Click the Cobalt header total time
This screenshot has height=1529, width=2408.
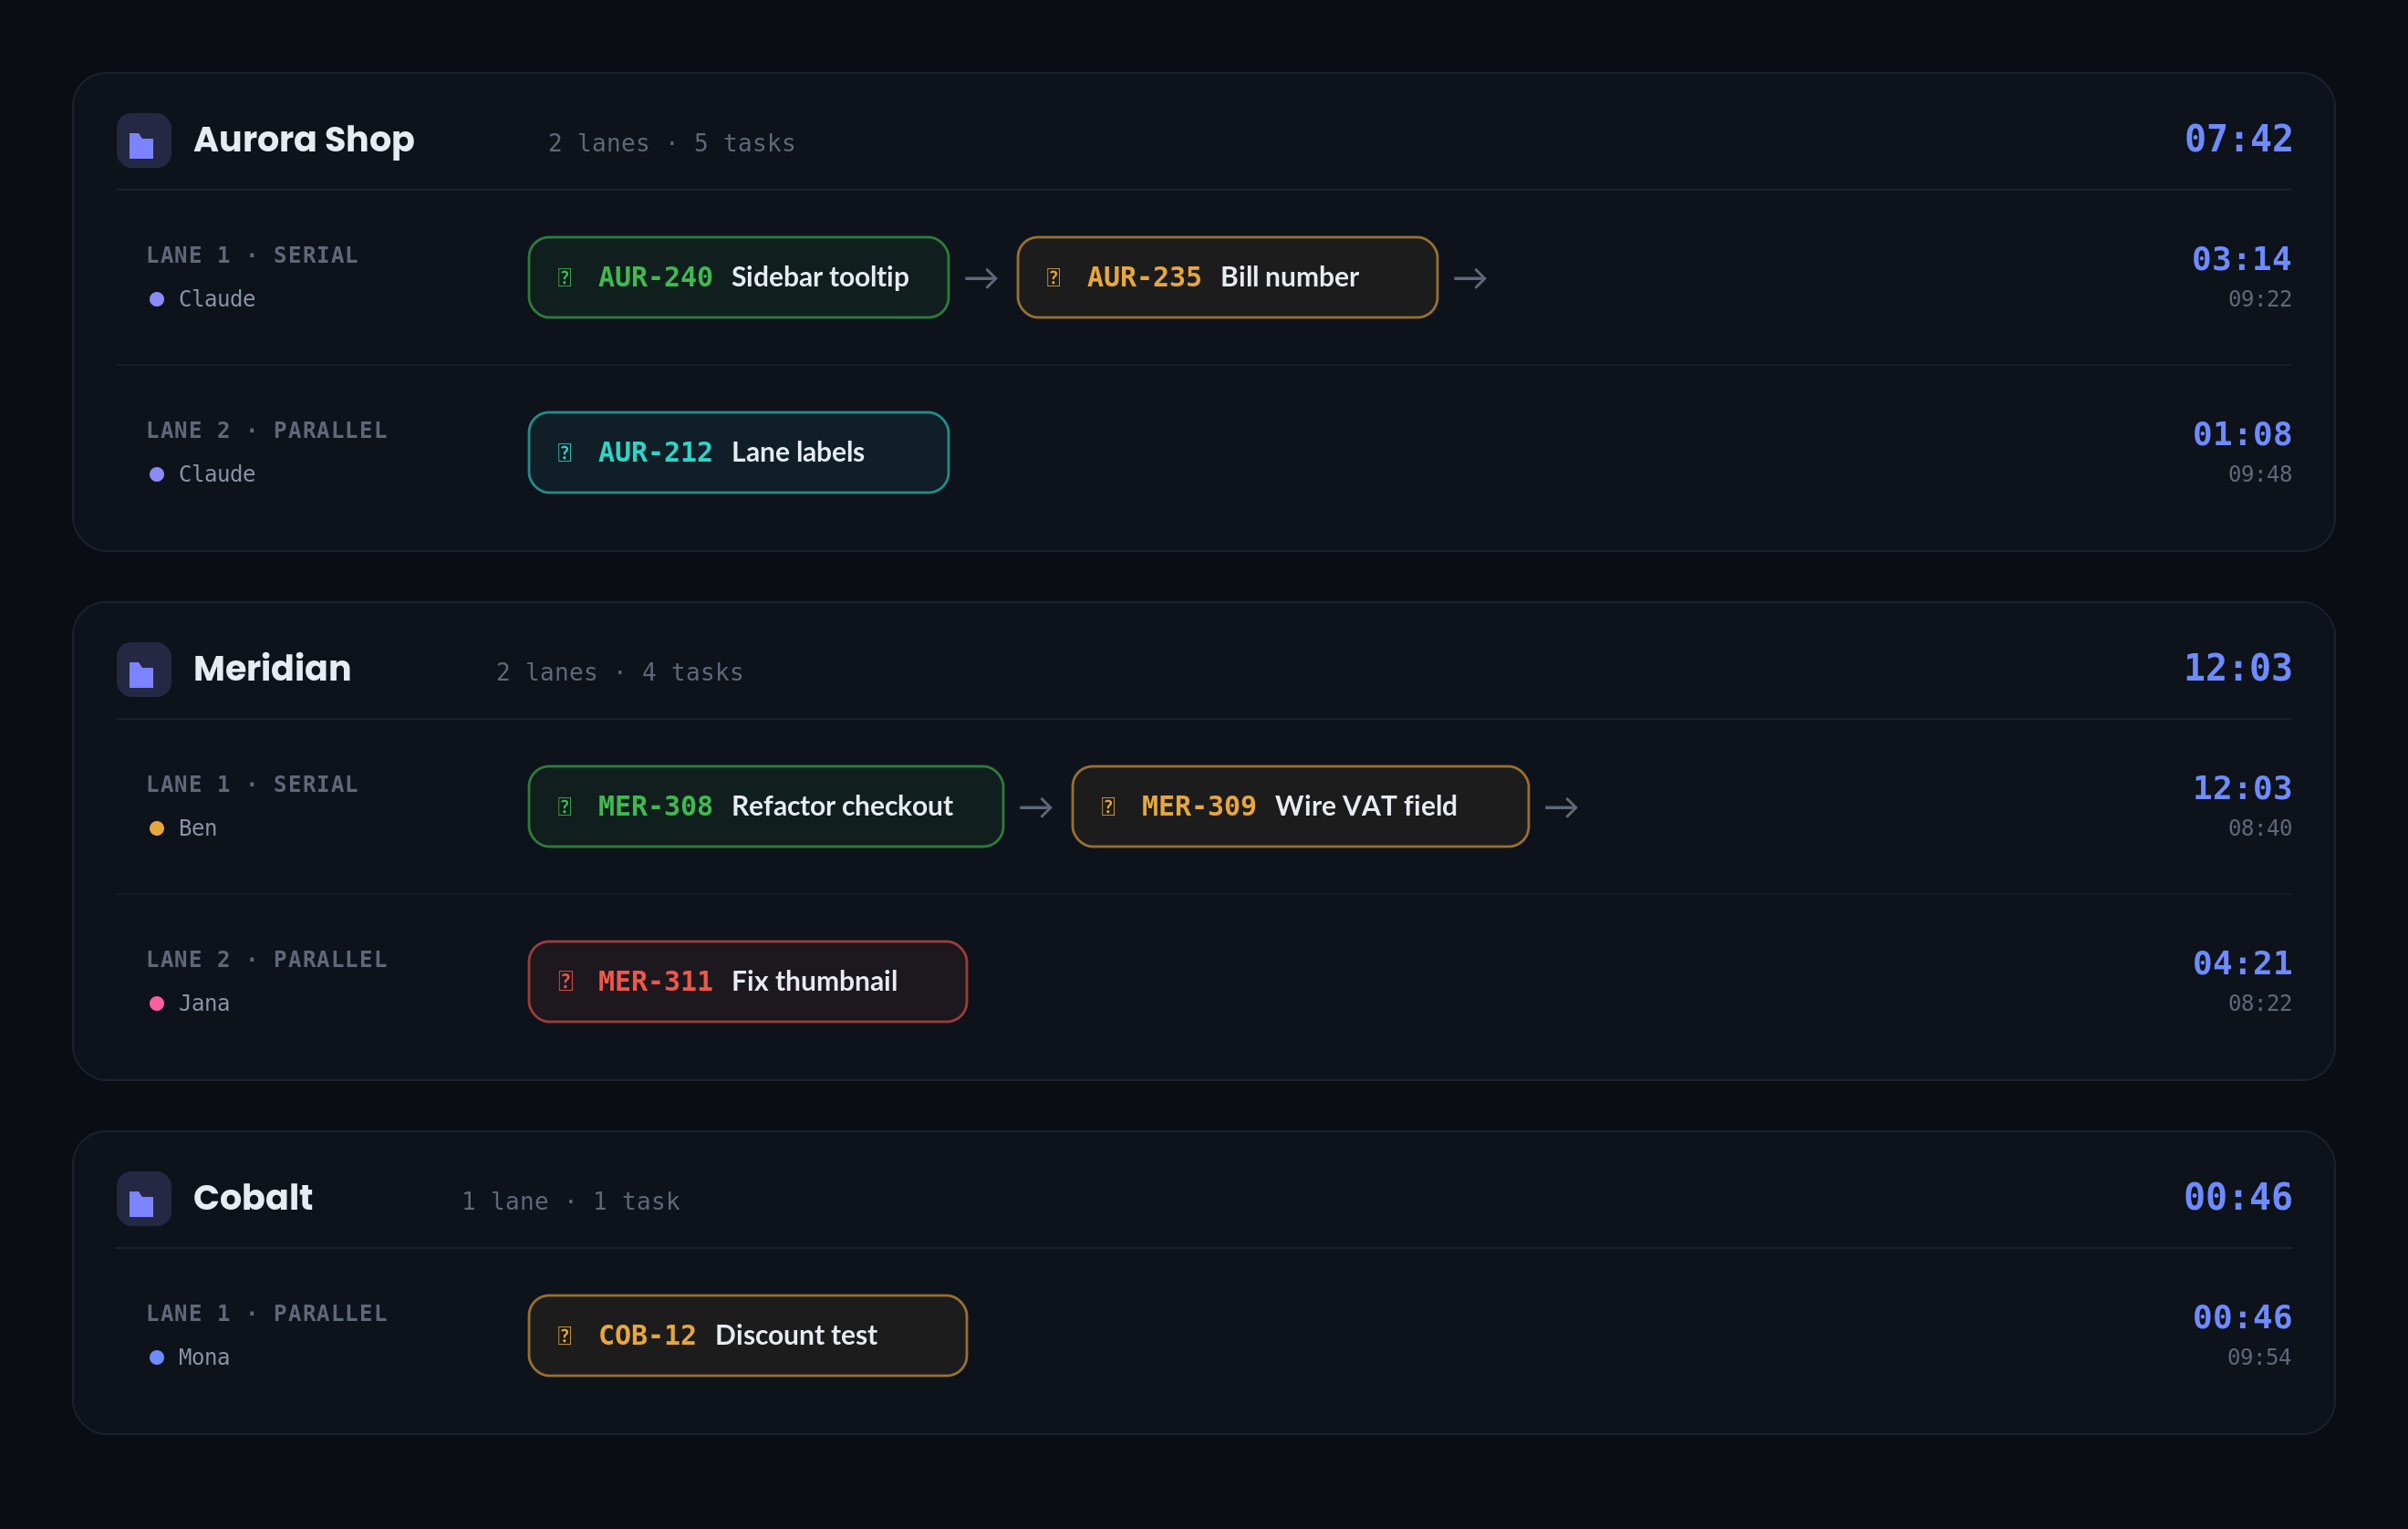(x=2238, y=1197)
